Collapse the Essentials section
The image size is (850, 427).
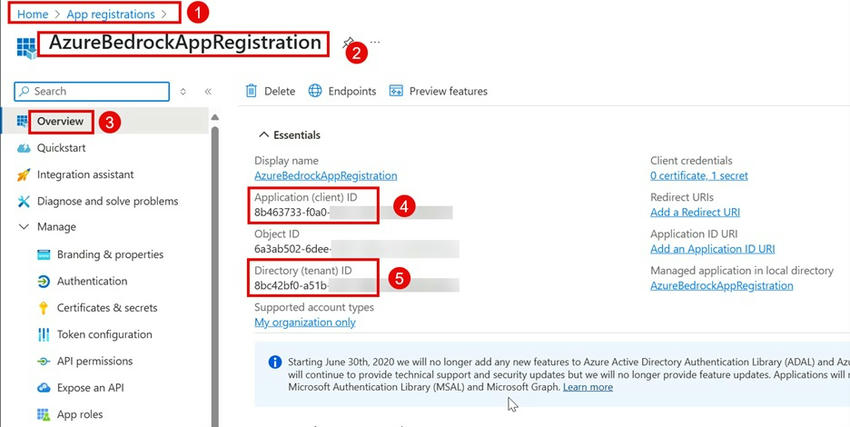(x=264, y=135)
